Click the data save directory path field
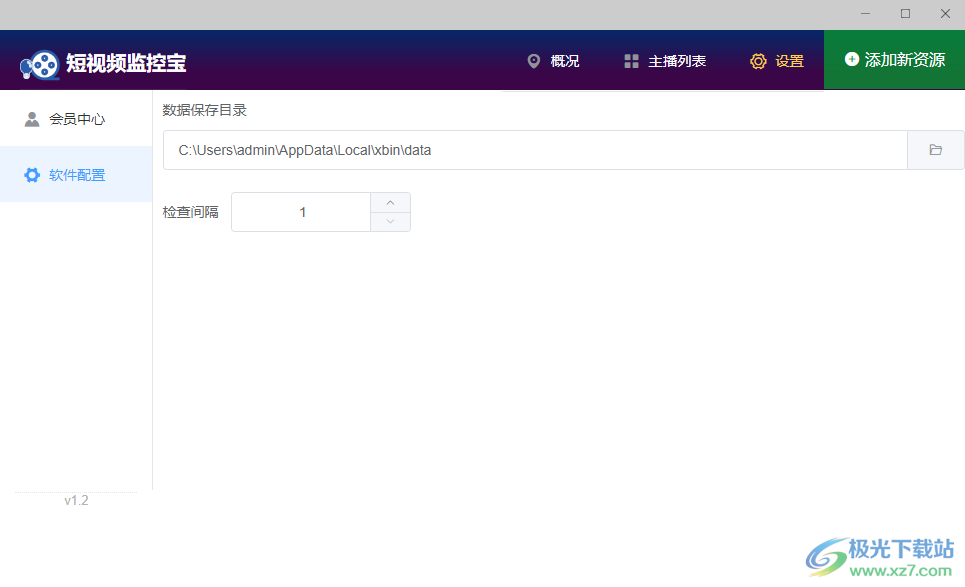The height and width of the screenshot is (587, 965). (x=535, y=150)
